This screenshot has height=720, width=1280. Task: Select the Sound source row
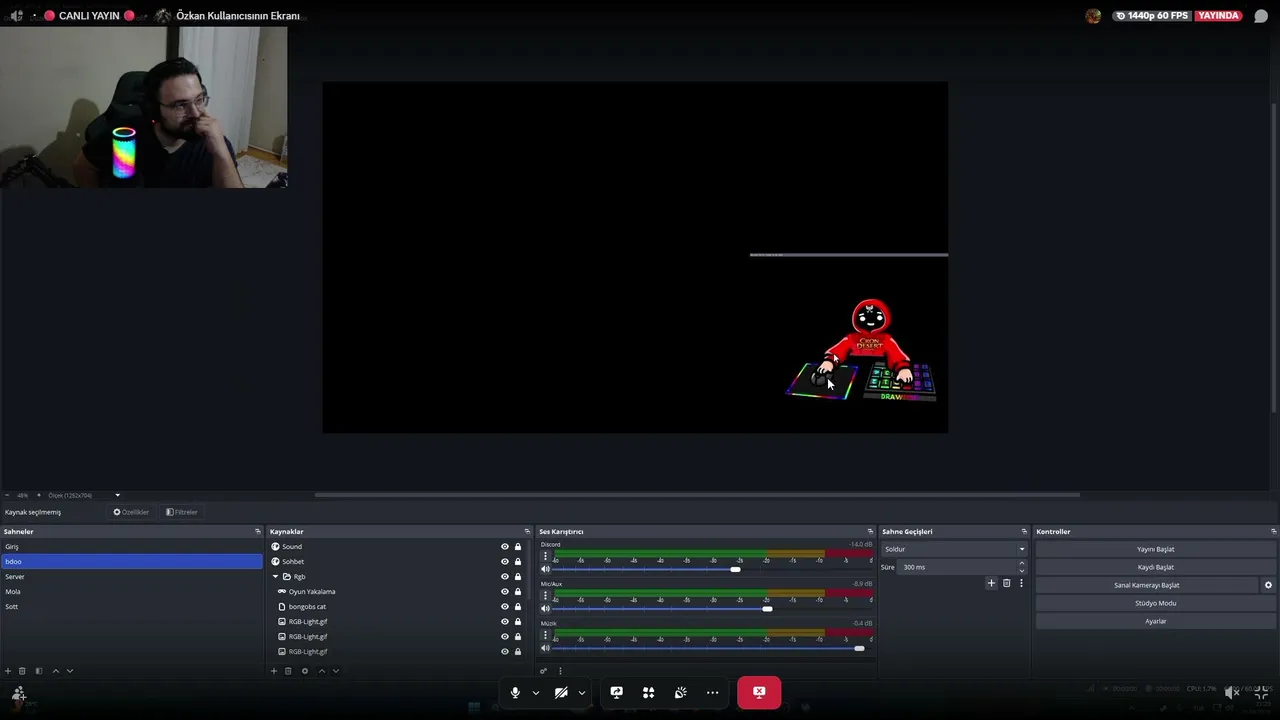pos(398,547)
